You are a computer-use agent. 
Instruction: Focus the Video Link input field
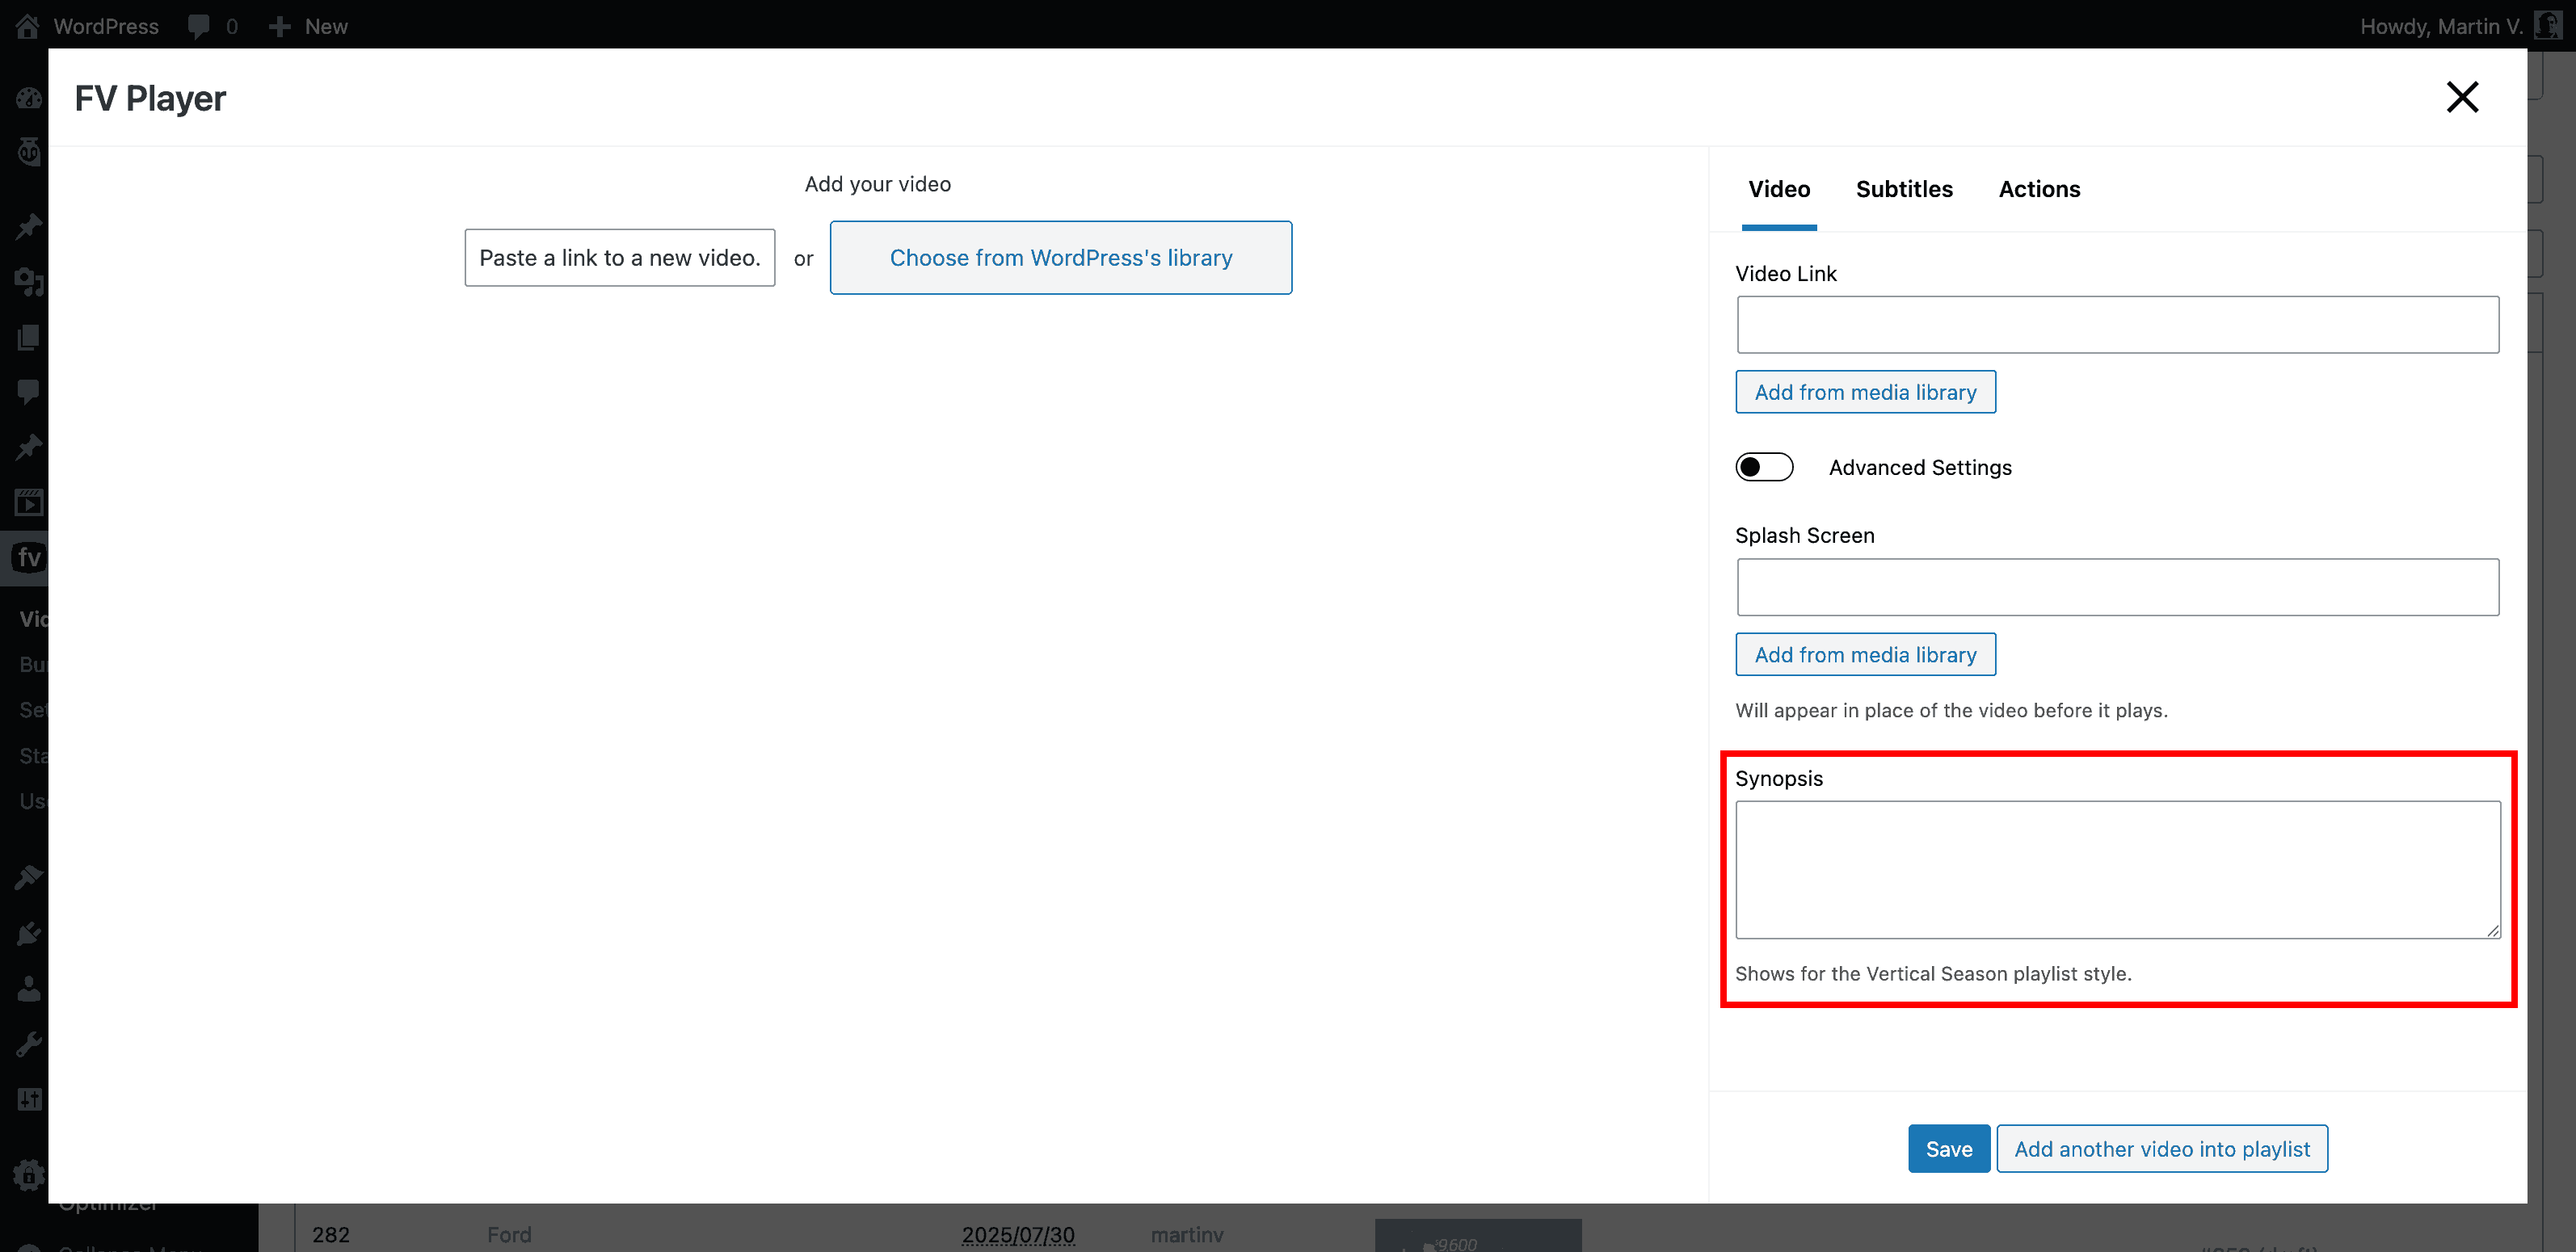tap(2118, 324)
